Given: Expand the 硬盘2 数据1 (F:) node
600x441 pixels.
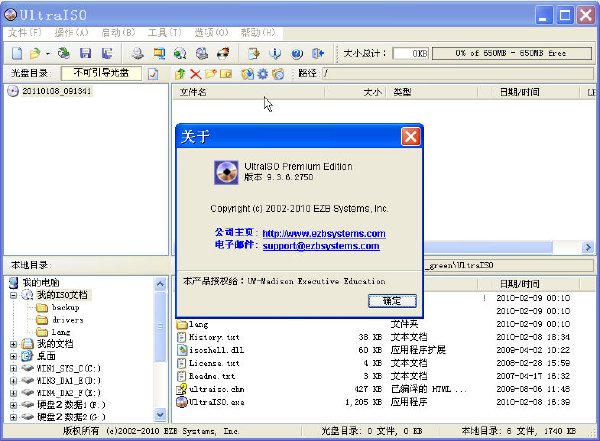Looking at the screenshot, I should [x=13, y=405].
